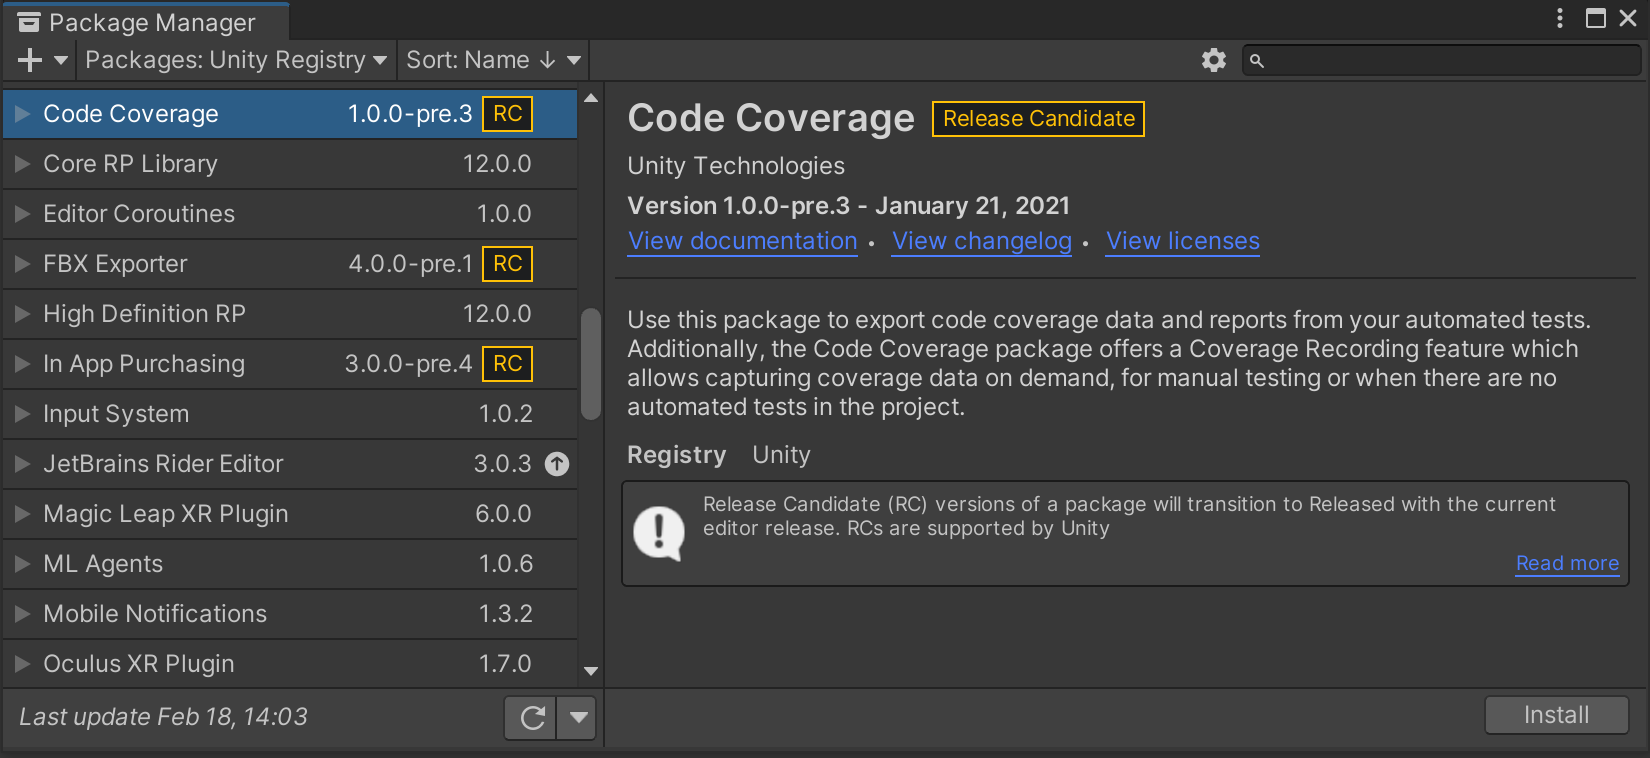Click the add package plus icon

click(x=30, y=61)
